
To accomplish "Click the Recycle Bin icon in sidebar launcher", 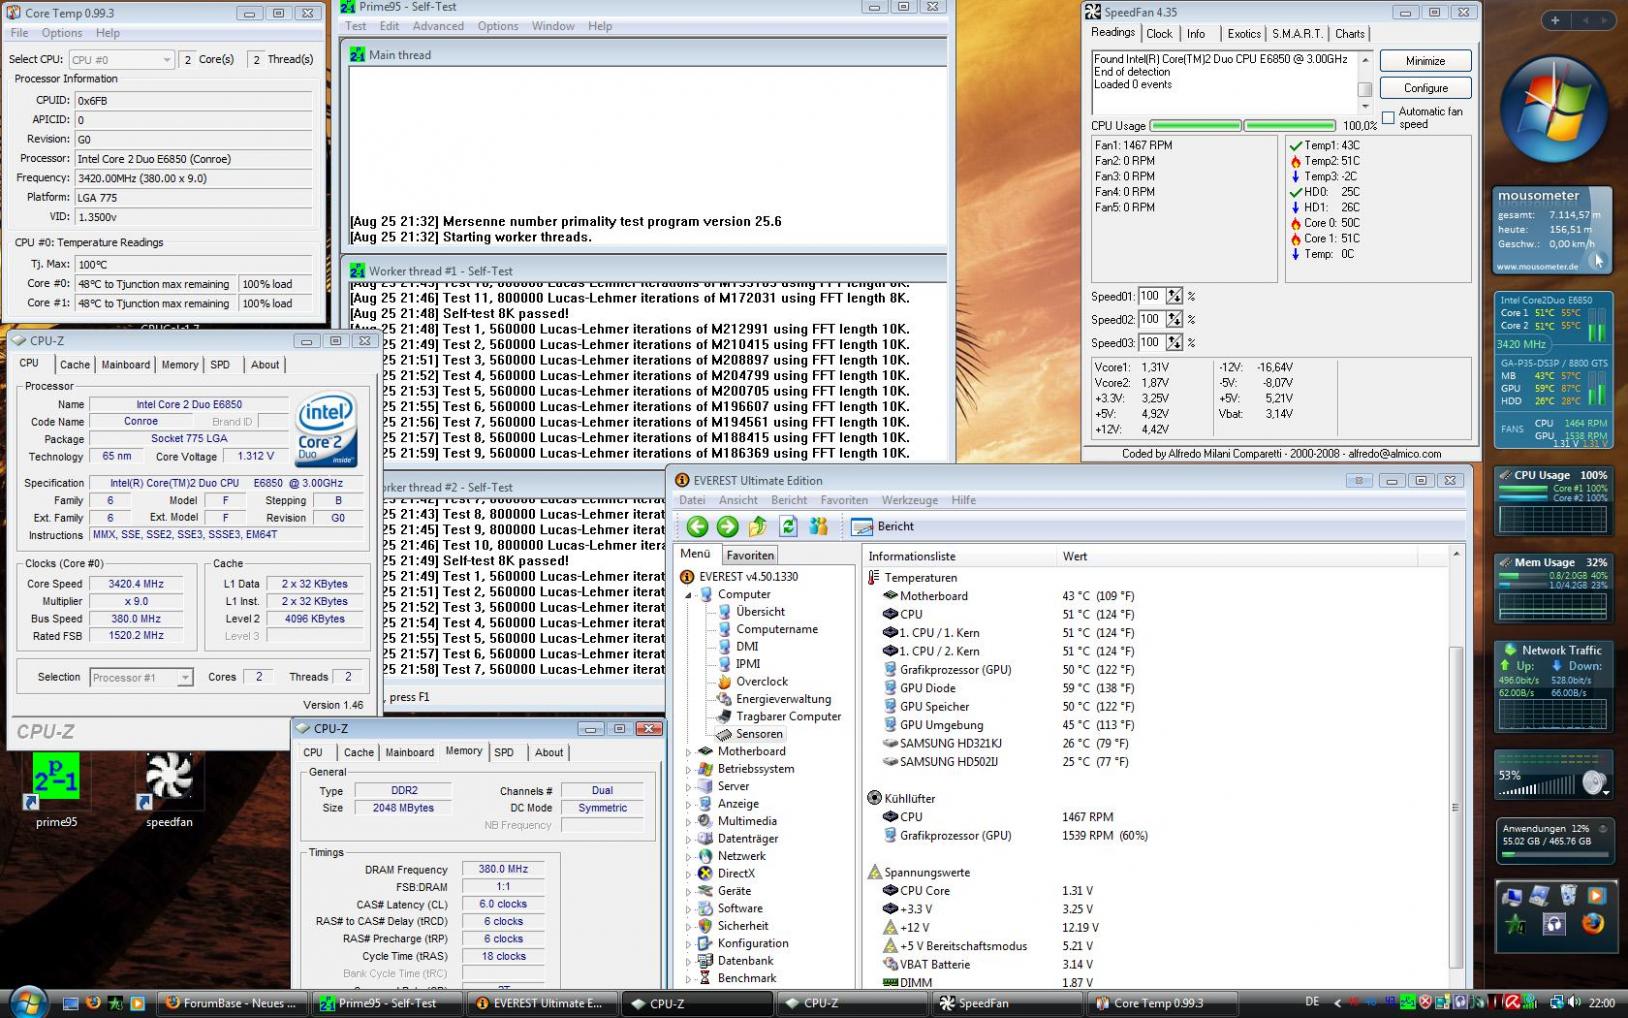I will (x=1568, y=896).
